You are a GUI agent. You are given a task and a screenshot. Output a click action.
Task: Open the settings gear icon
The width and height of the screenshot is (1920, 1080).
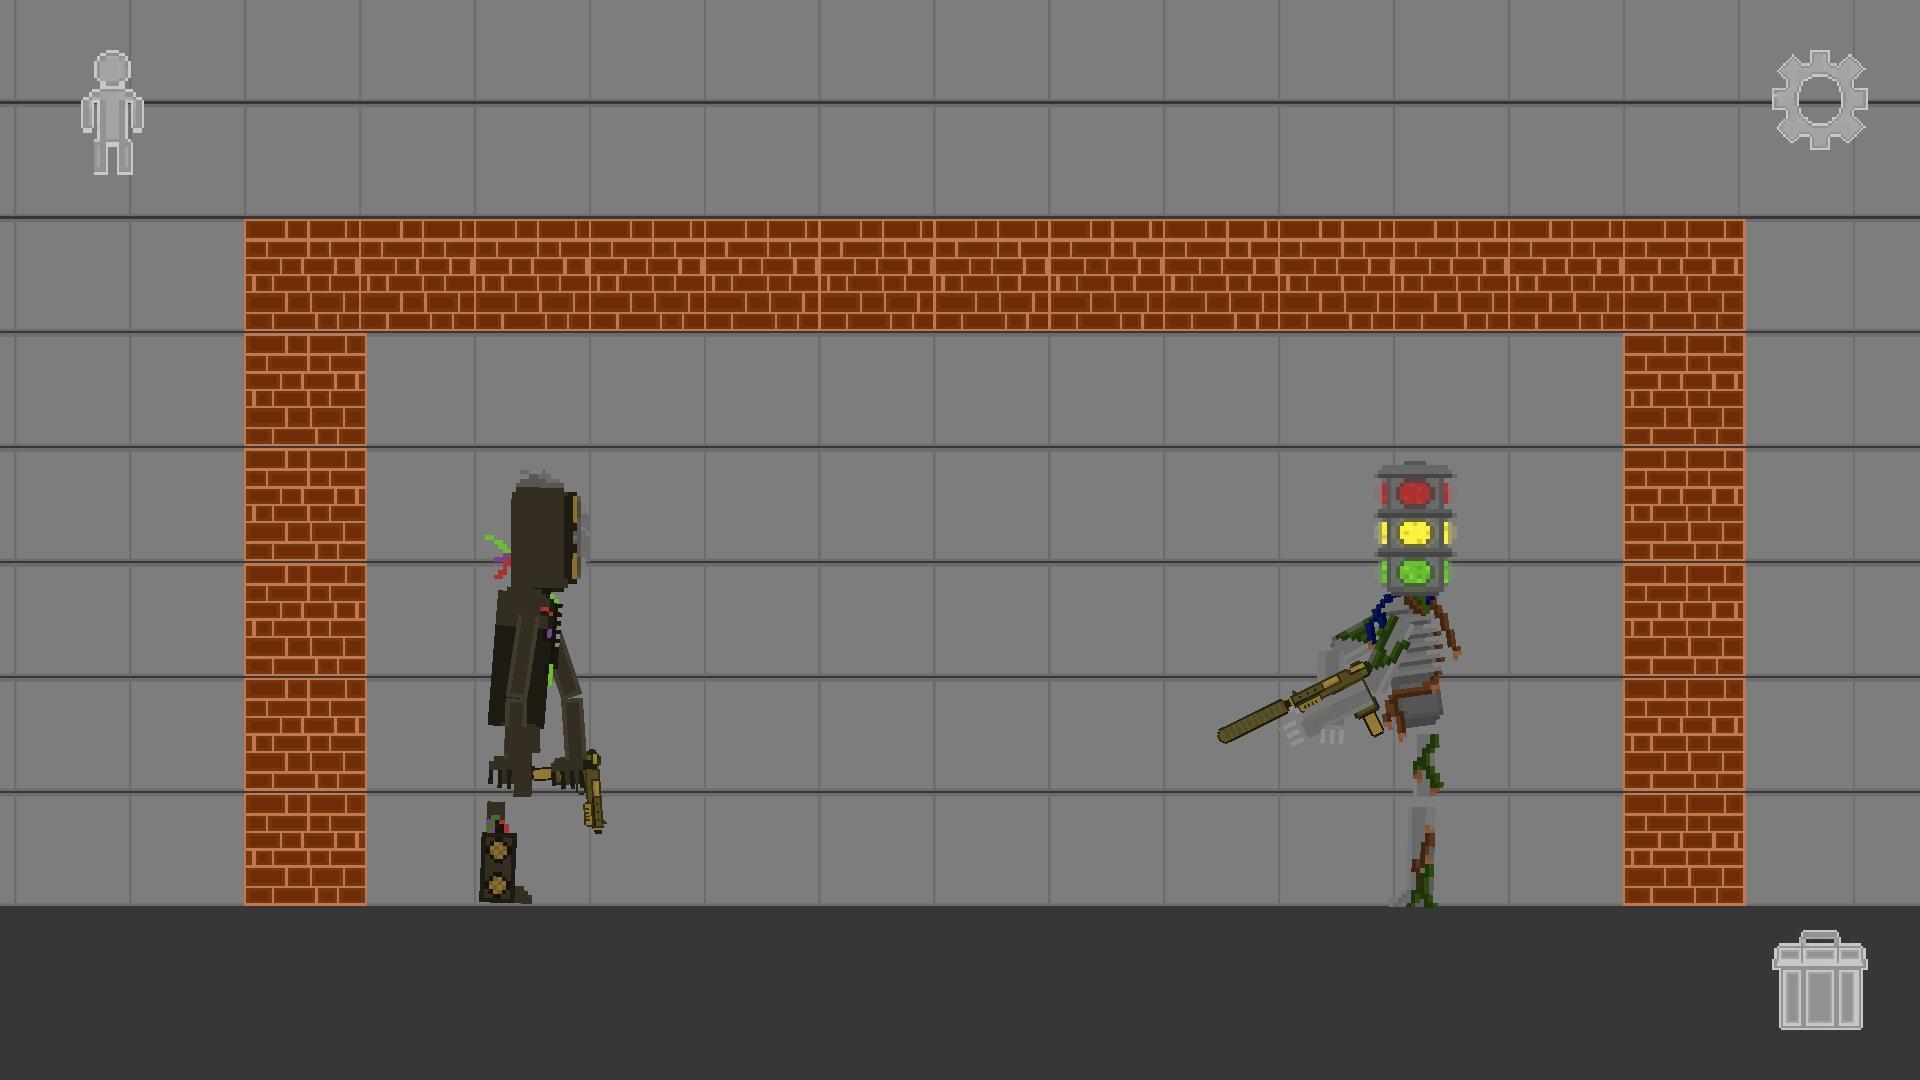tap(1819, 100)
